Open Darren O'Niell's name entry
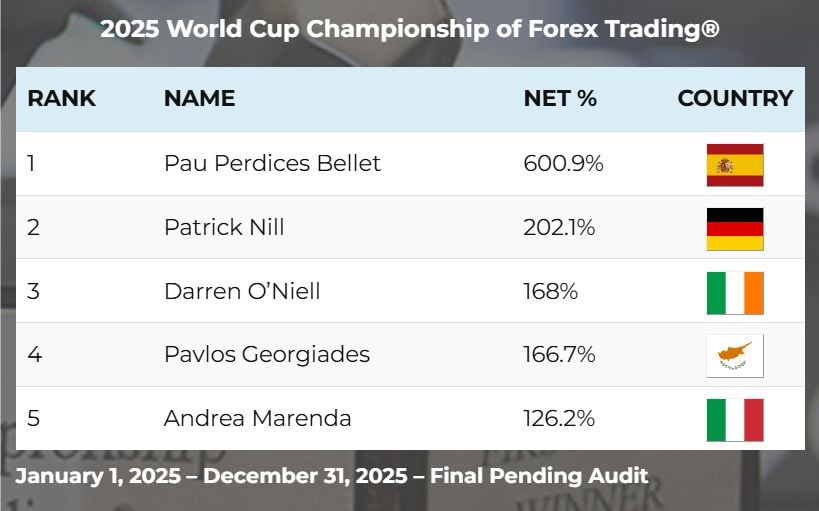Screen dimensions: 819x511 pyautogui.click(x=243, y=291)
